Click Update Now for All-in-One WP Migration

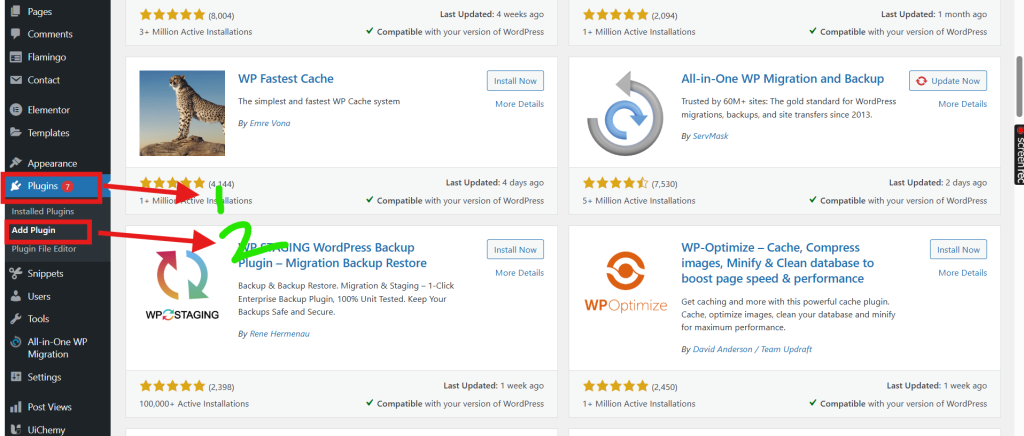(x=948, y=81)
